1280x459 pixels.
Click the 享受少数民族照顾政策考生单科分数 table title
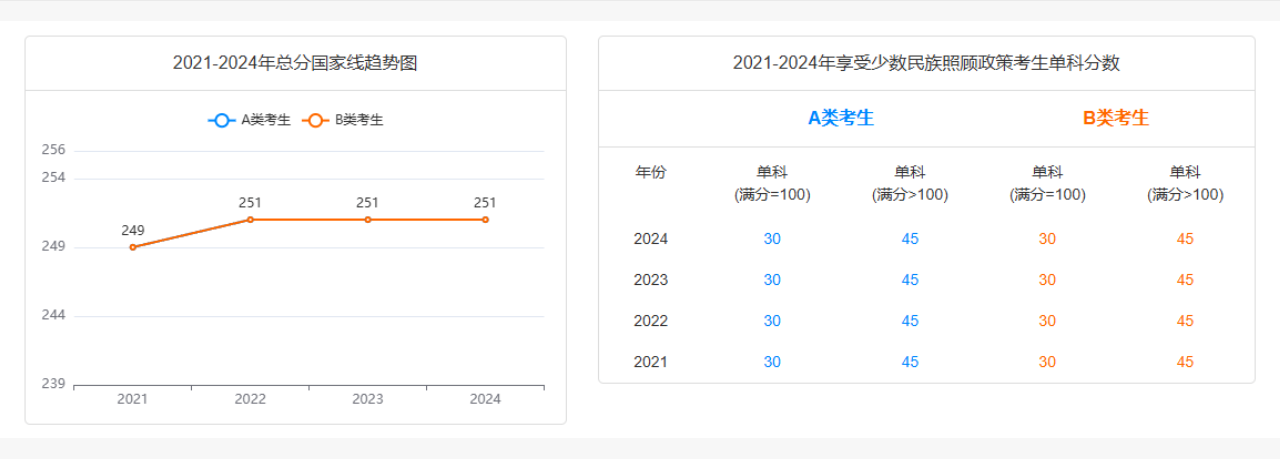click(926, 63)
